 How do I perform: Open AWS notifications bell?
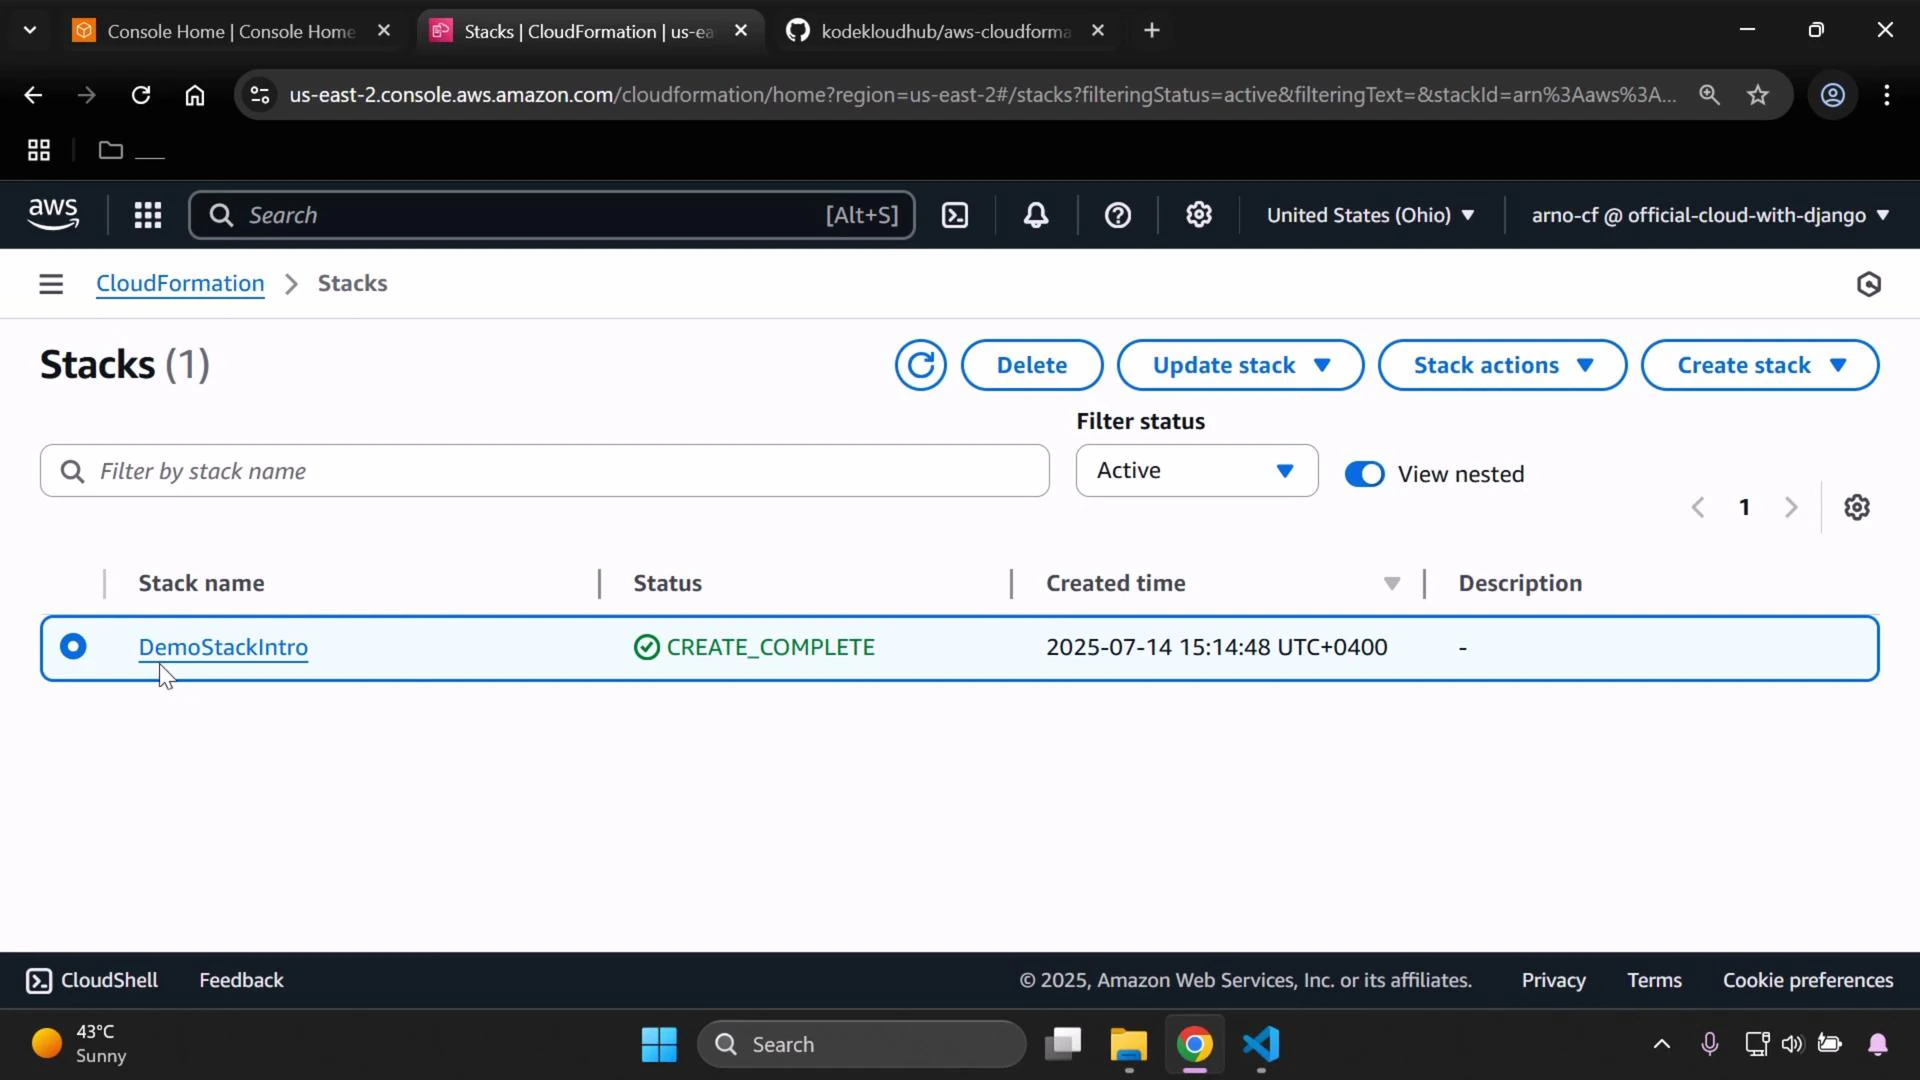click(1036, 215)
